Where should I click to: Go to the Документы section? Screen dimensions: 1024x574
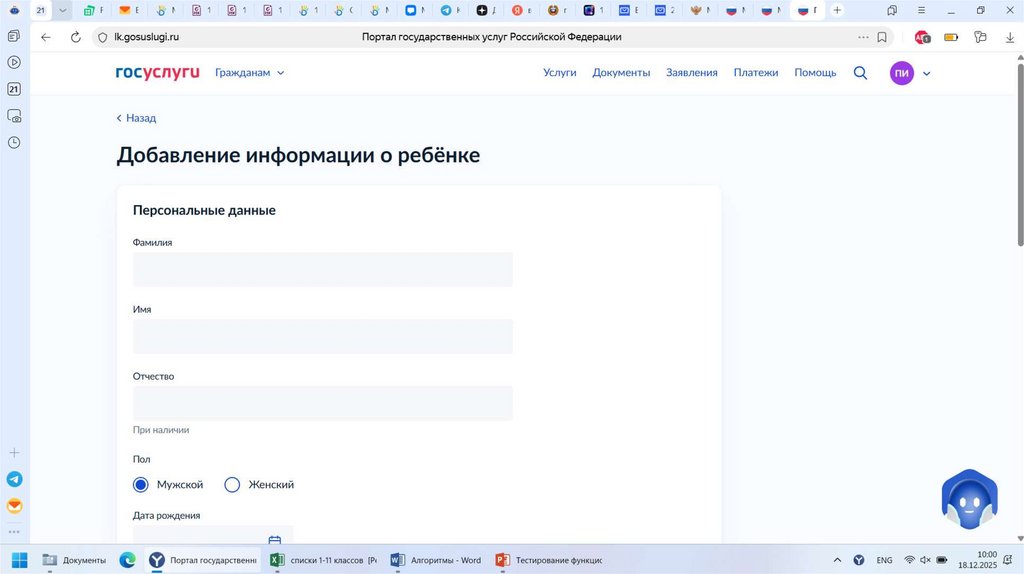621,73
